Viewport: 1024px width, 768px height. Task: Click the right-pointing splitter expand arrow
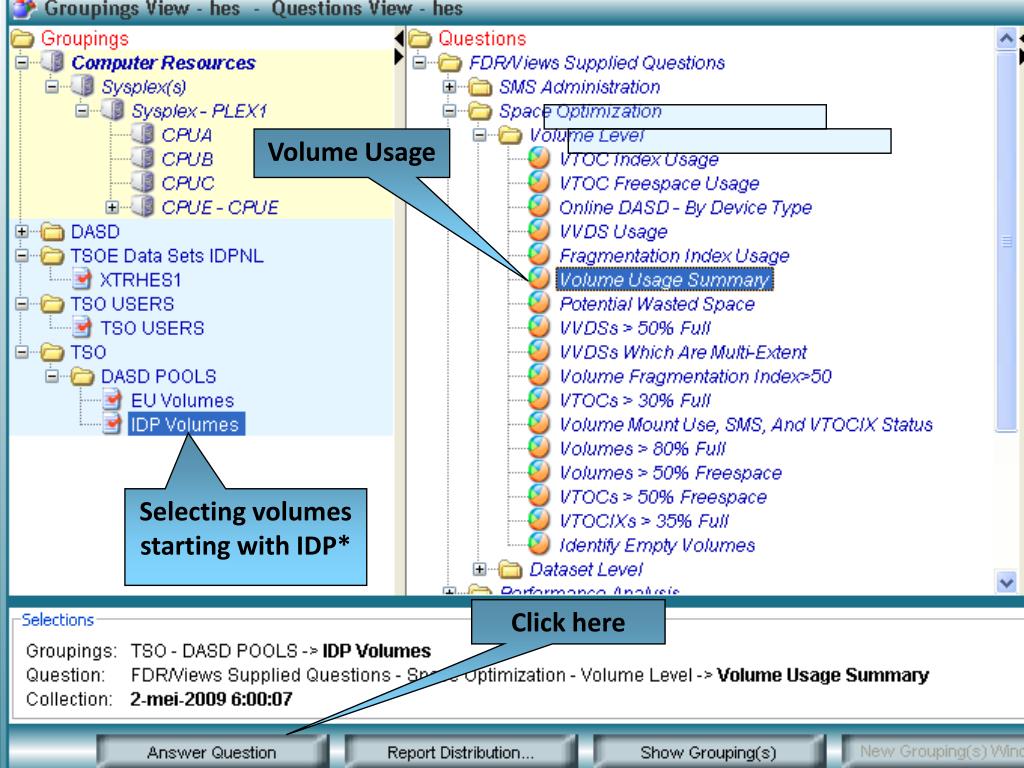point(399,57)
